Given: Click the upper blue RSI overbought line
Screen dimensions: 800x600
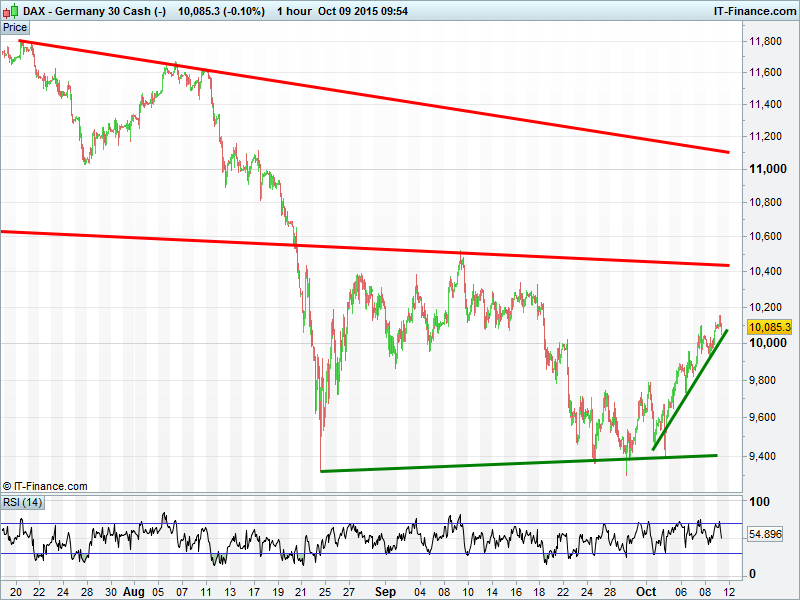Looking at the screenshot, I should [371, 523].
